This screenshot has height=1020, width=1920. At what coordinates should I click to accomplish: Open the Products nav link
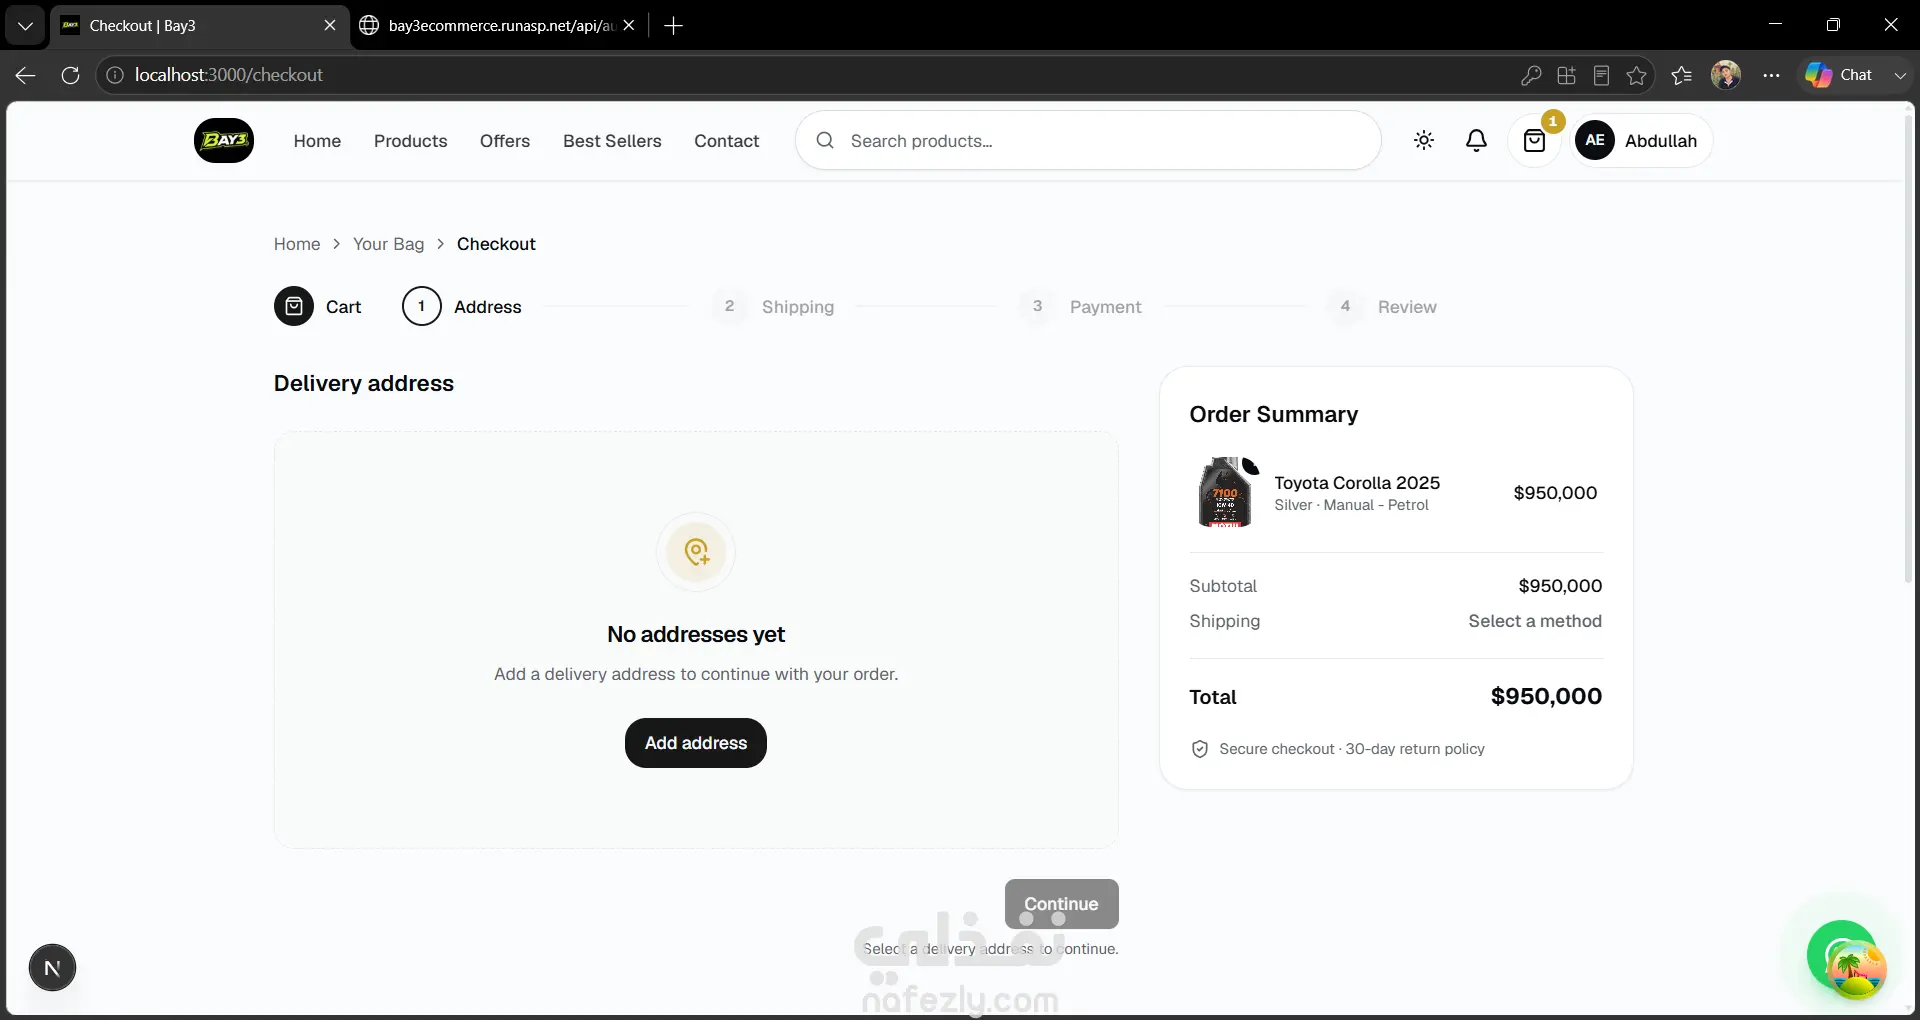410,141
